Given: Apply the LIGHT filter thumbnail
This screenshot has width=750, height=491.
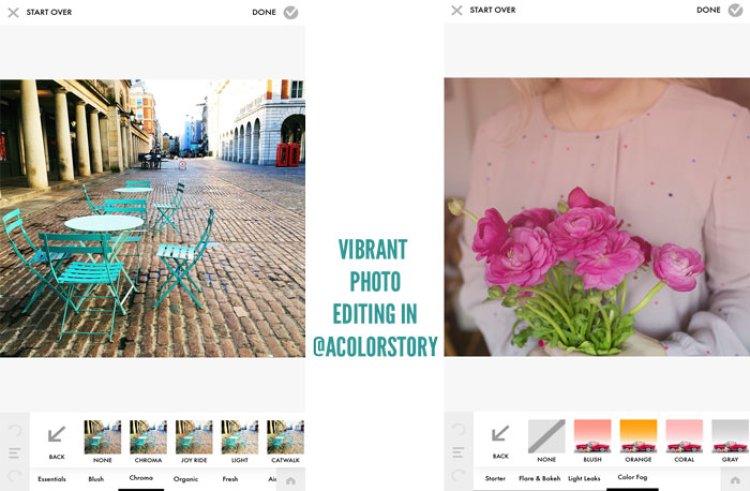Looking at the screenshot, I should (x=240, y=437).
